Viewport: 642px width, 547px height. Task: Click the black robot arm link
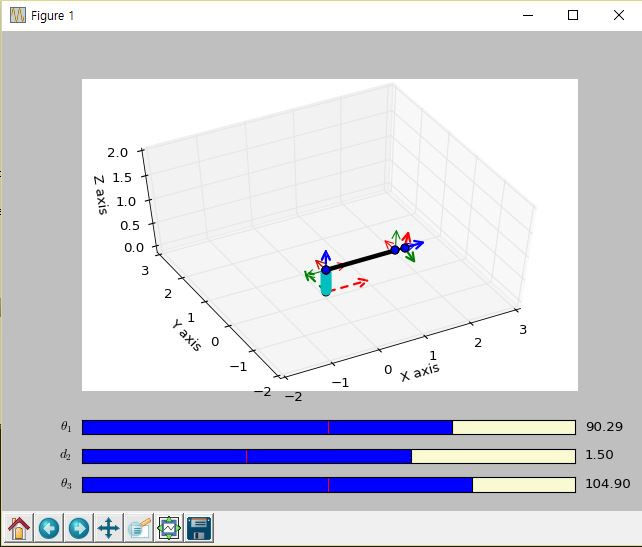[x=360, y=260]
